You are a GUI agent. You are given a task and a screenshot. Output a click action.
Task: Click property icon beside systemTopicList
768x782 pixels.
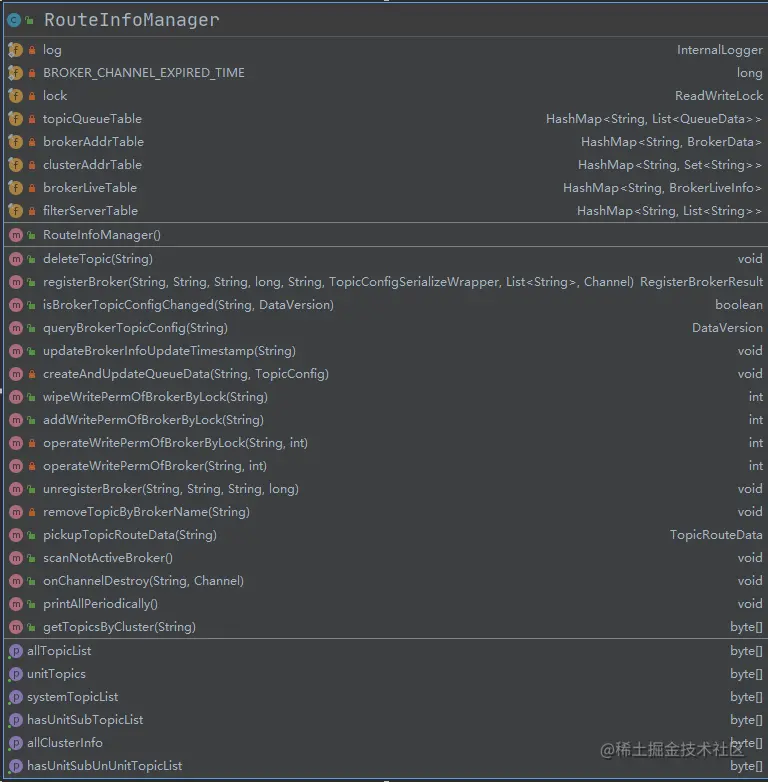[16, 697]
